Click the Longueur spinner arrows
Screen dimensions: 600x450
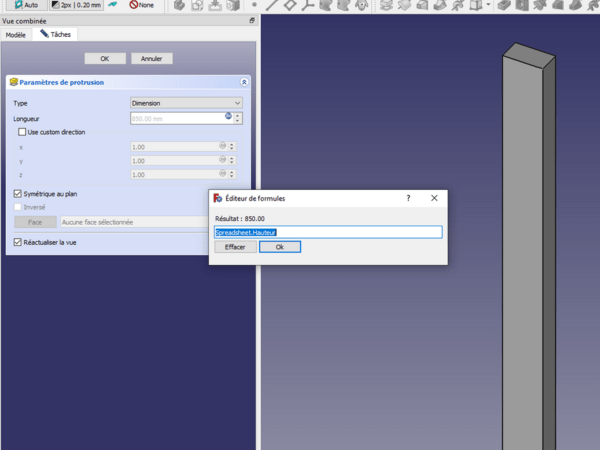pyautogui.click(x=239, y=118)
